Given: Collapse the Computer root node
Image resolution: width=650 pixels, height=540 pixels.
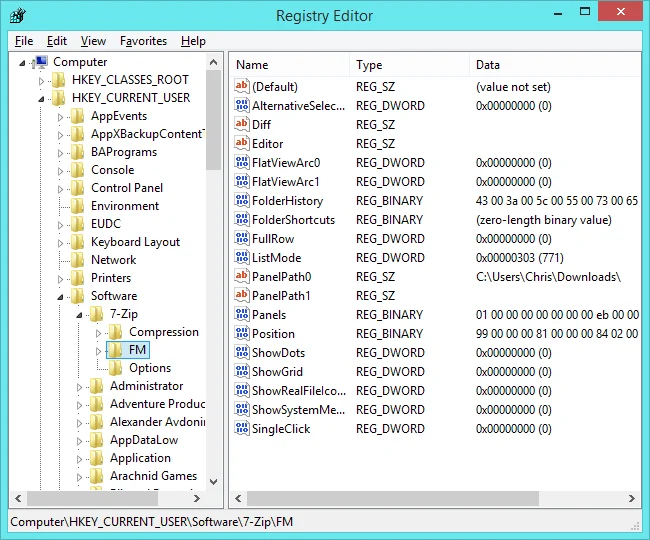Looking at the screenshot, I should tap(22, 63).
